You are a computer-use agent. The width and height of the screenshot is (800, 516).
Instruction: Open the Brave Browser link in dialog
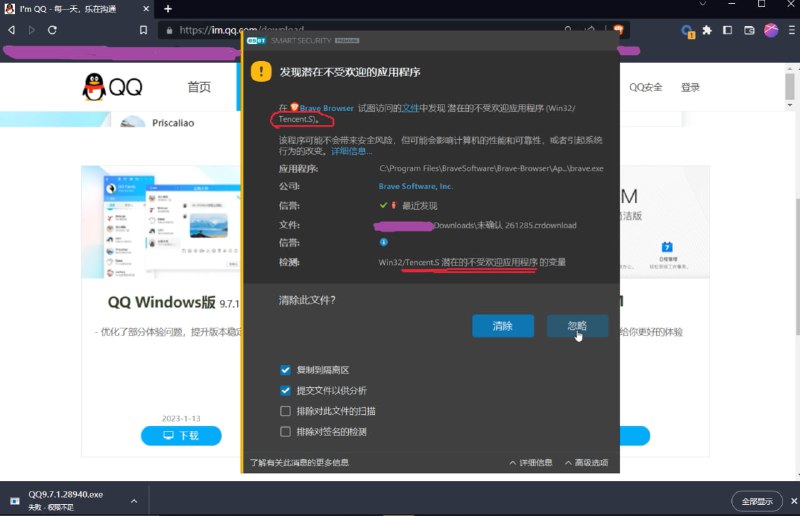click(327, 108)
